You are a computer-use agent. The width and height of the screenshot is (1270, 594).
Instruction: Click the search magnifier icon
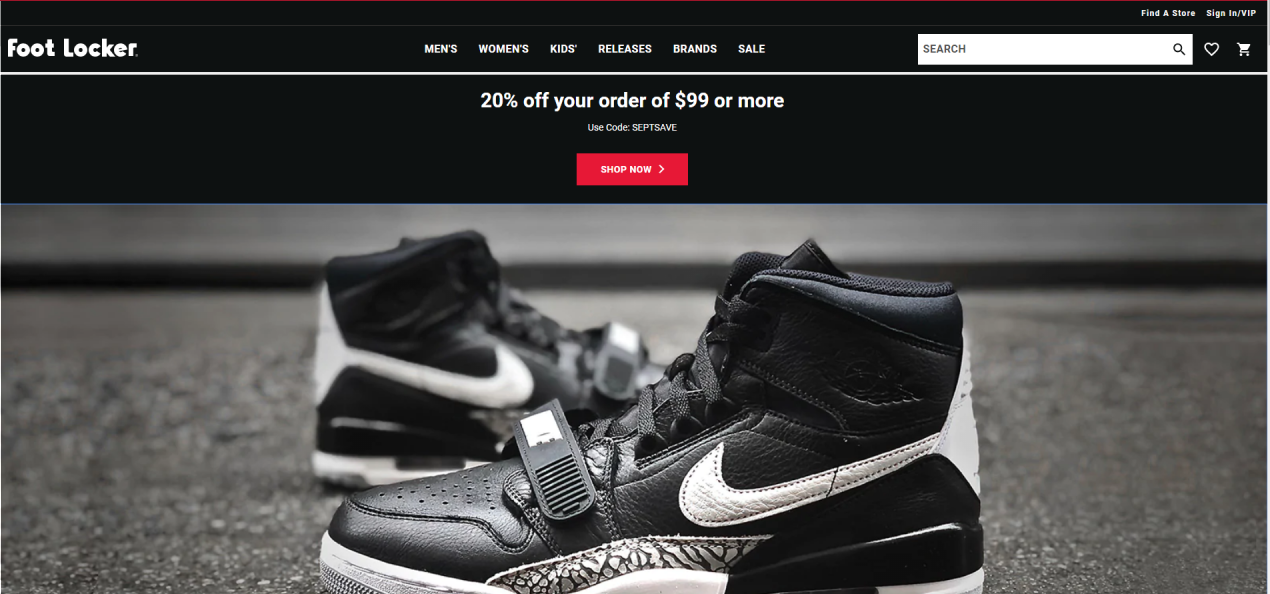(x=1179, y=49)
